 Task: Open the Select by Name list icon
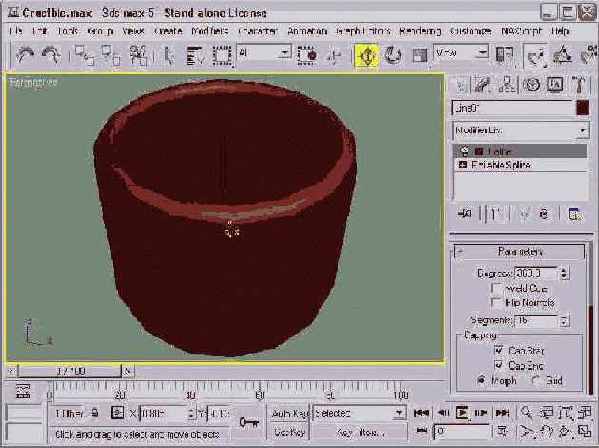coord(195,56)
